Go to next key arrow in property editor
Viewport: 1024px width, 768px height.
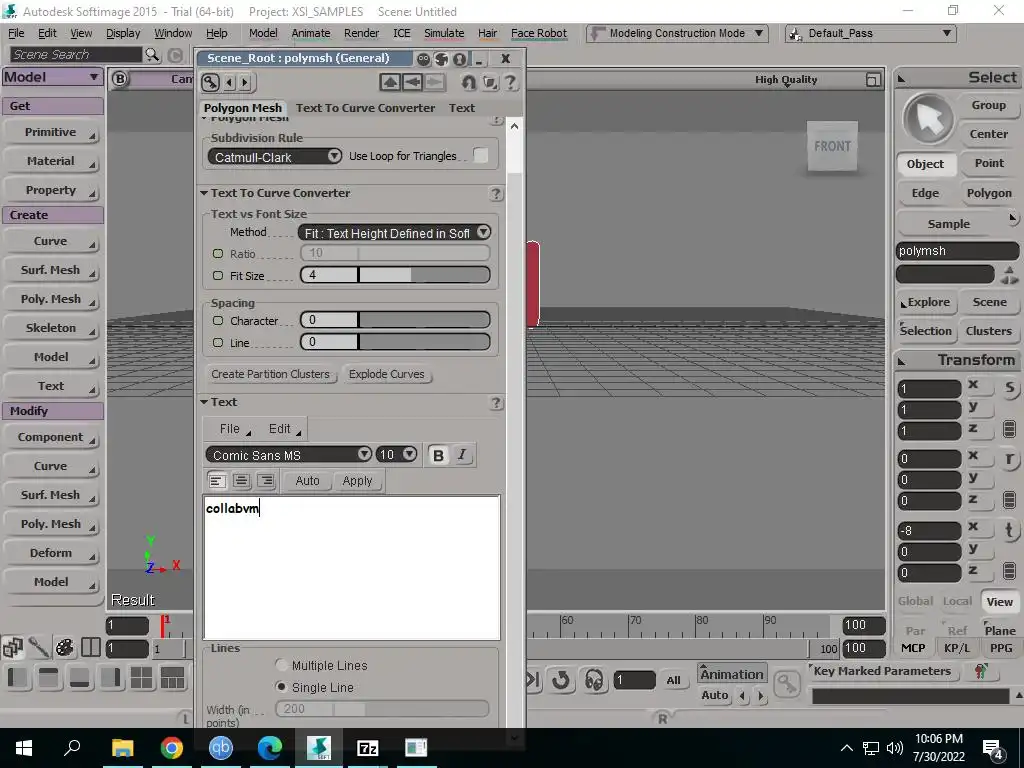[245, 82]
